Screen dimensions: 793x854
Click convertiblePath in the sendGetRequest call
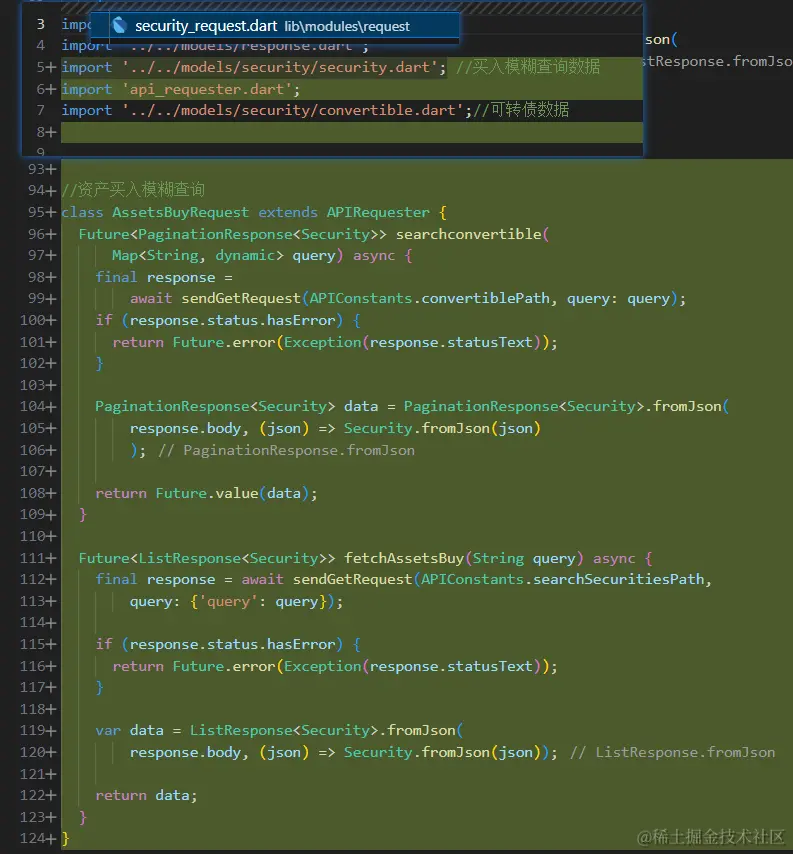pyautogui.click(x=485, y=298)
